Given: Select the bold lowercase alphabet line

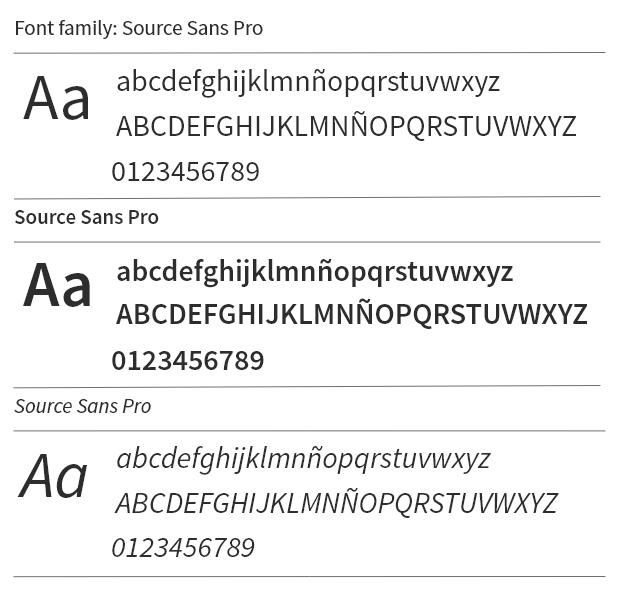Looking at the screenshot, I should pyautogui.click(x=314, y=272).
